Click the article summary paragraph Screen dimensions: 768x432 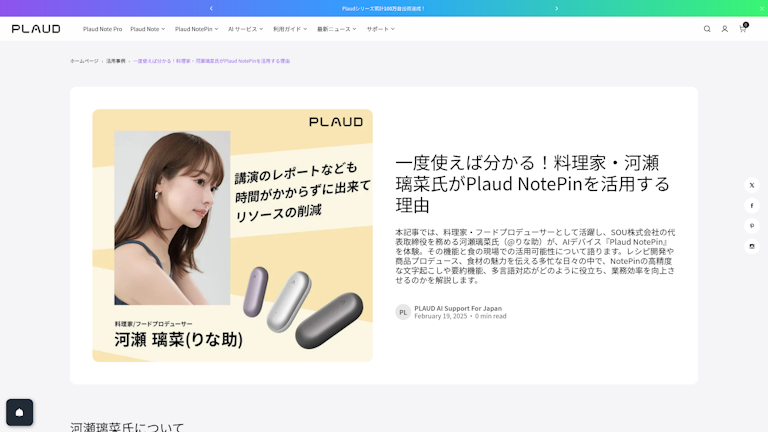tap(535, 256)
